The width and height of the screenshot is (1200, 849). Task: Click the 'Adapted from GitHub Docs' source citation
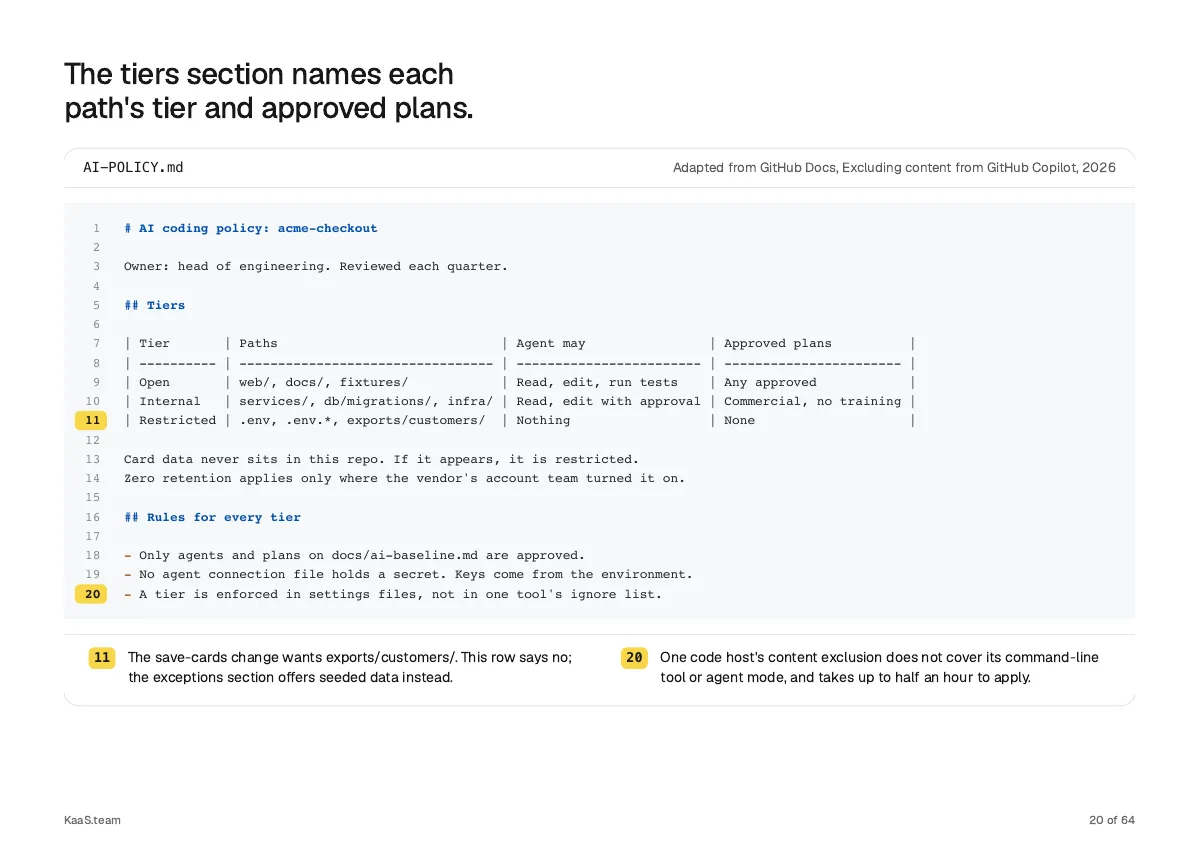click(x=894, y=167)
